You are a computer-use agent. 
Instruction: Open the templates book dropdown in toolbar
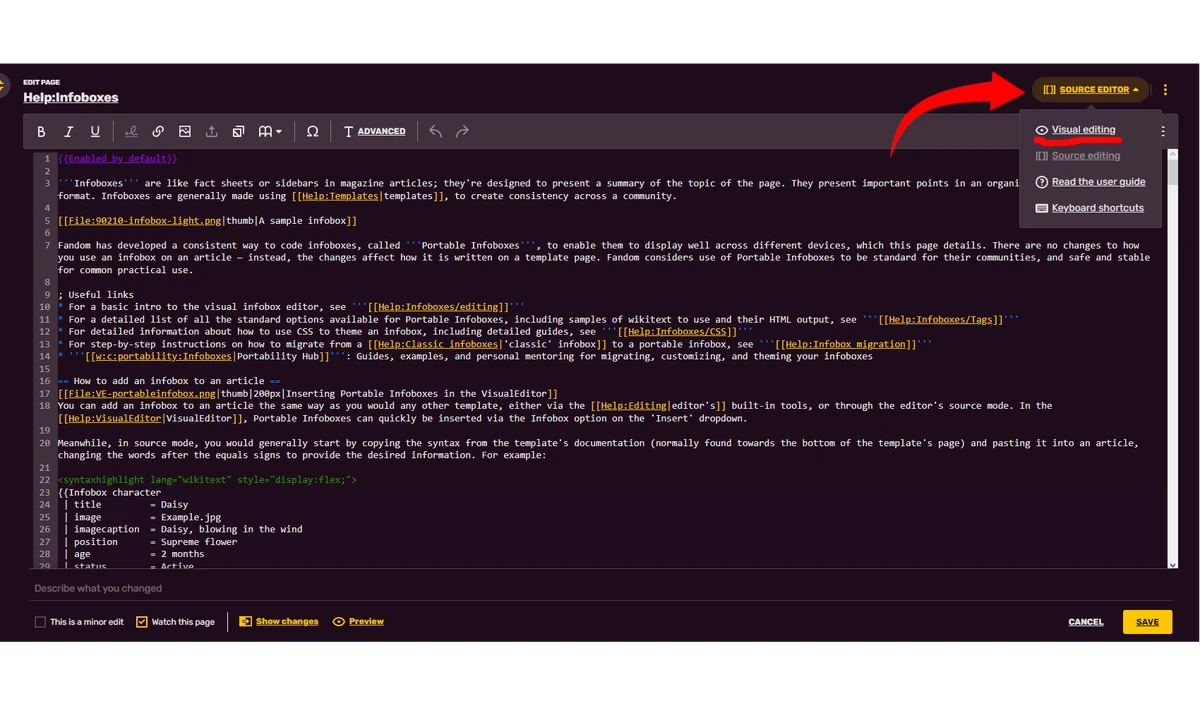267,131
